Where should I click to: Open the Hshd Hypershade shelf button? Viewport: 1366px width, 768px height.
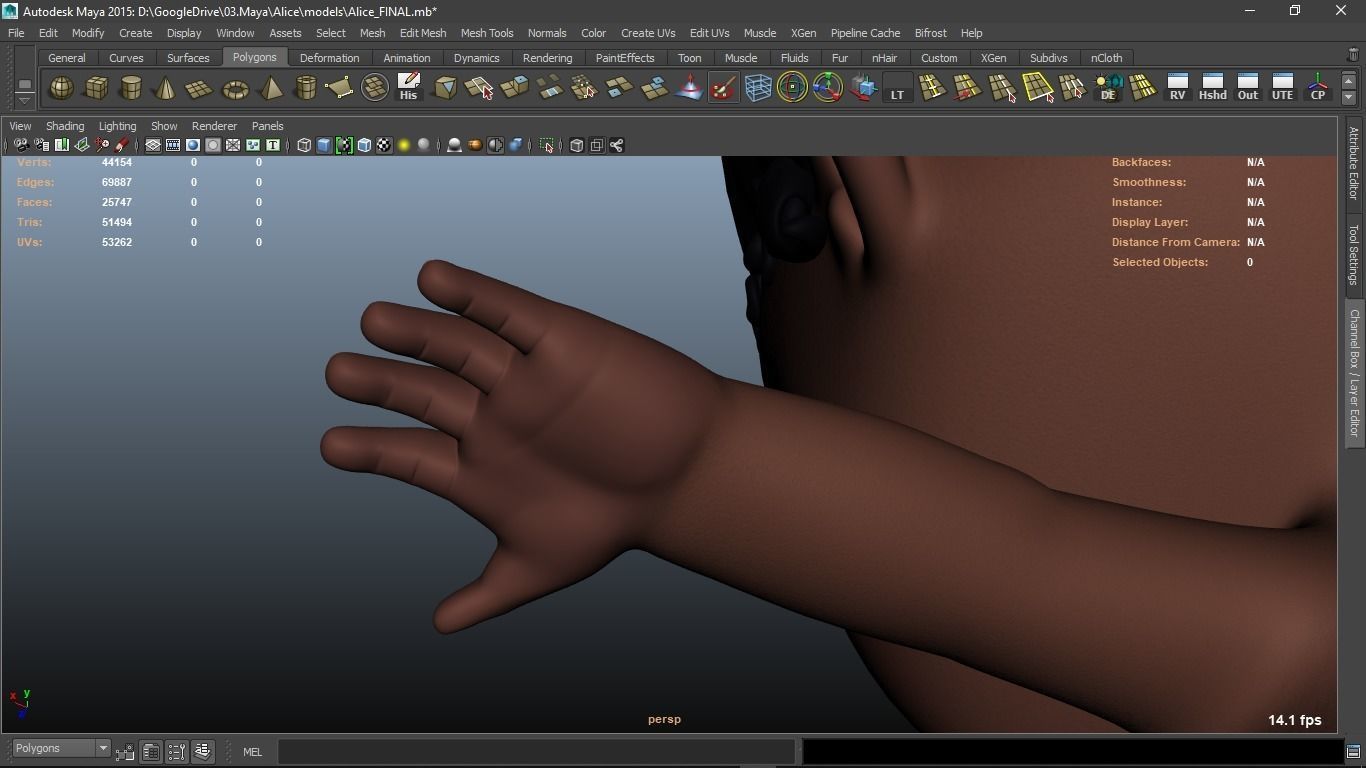tap(1212, 88)
